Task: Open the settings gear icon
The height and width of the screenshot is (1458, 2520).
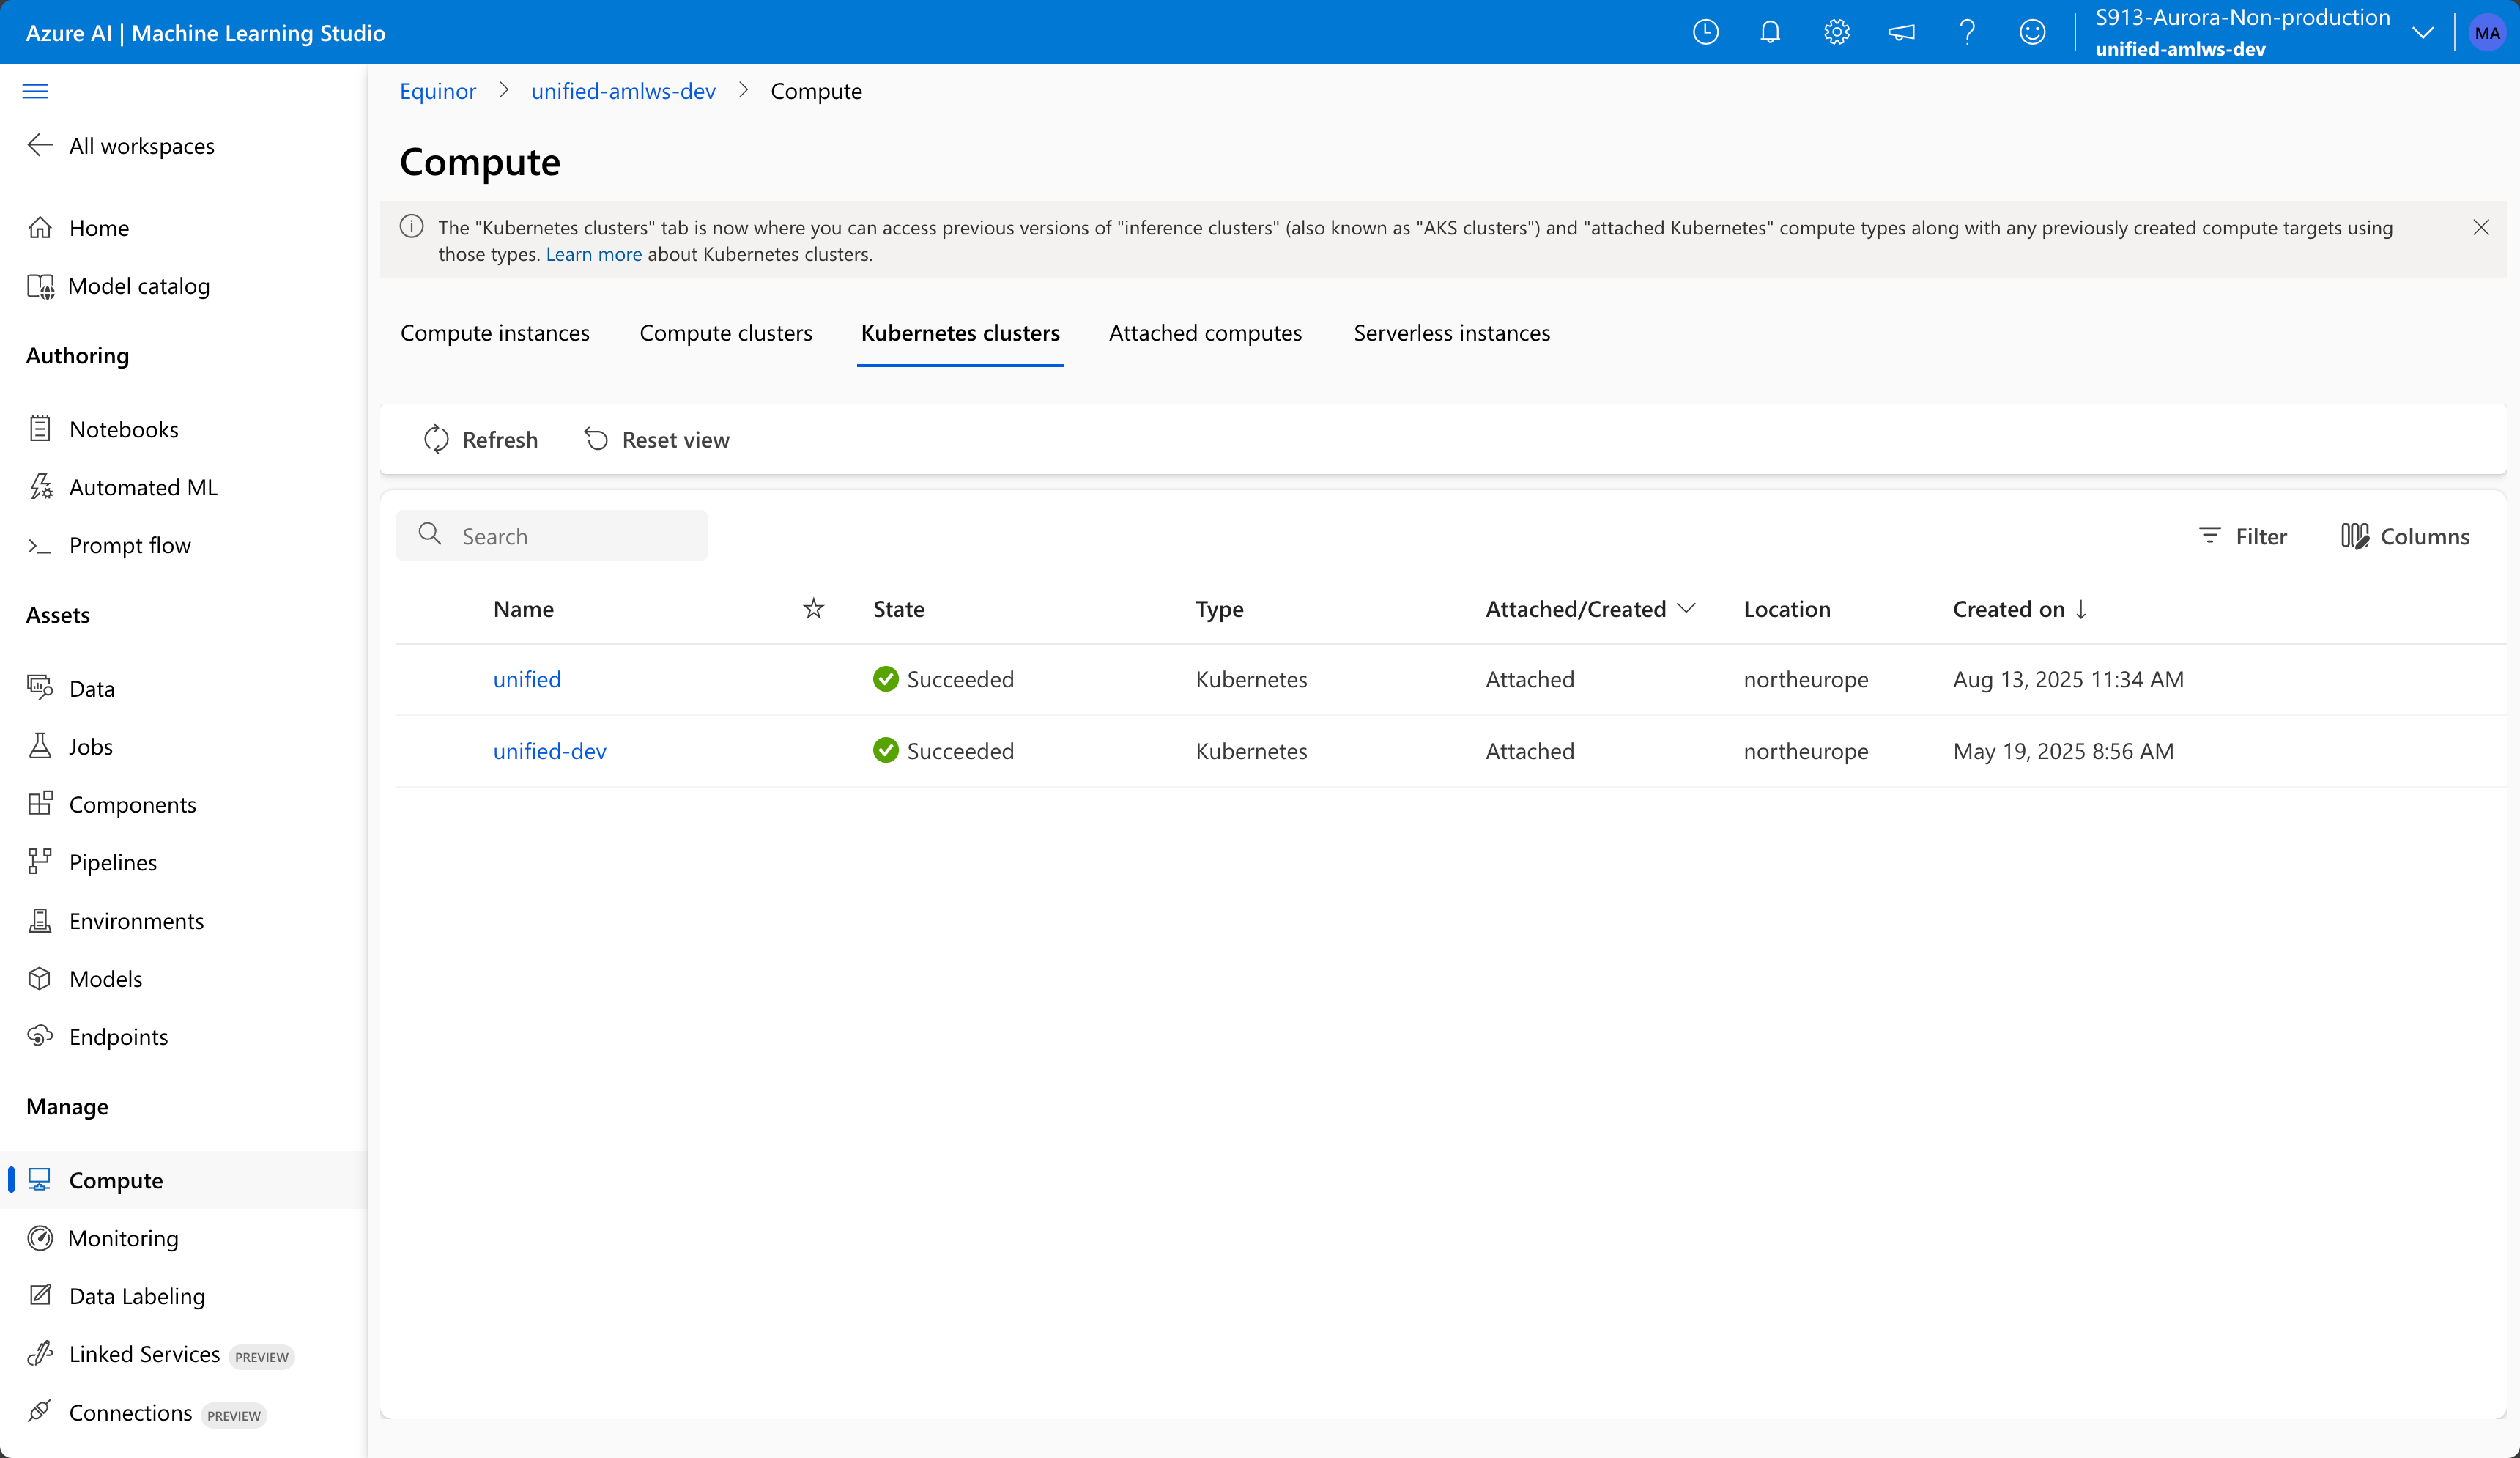Action: pos(1836,33)
